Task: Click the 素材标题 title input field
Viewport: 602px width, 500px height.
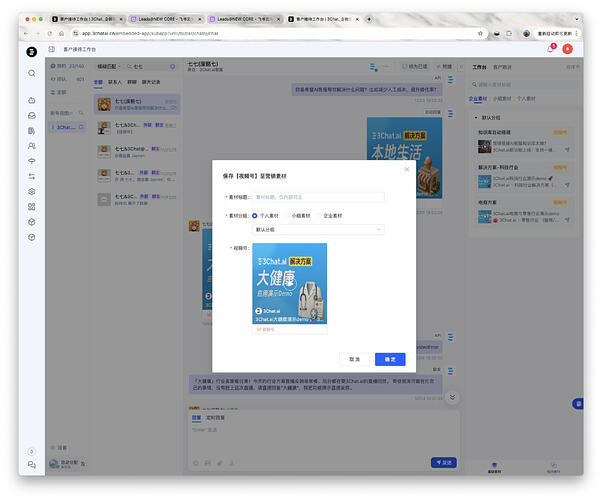Action: (x=318, y=197)
